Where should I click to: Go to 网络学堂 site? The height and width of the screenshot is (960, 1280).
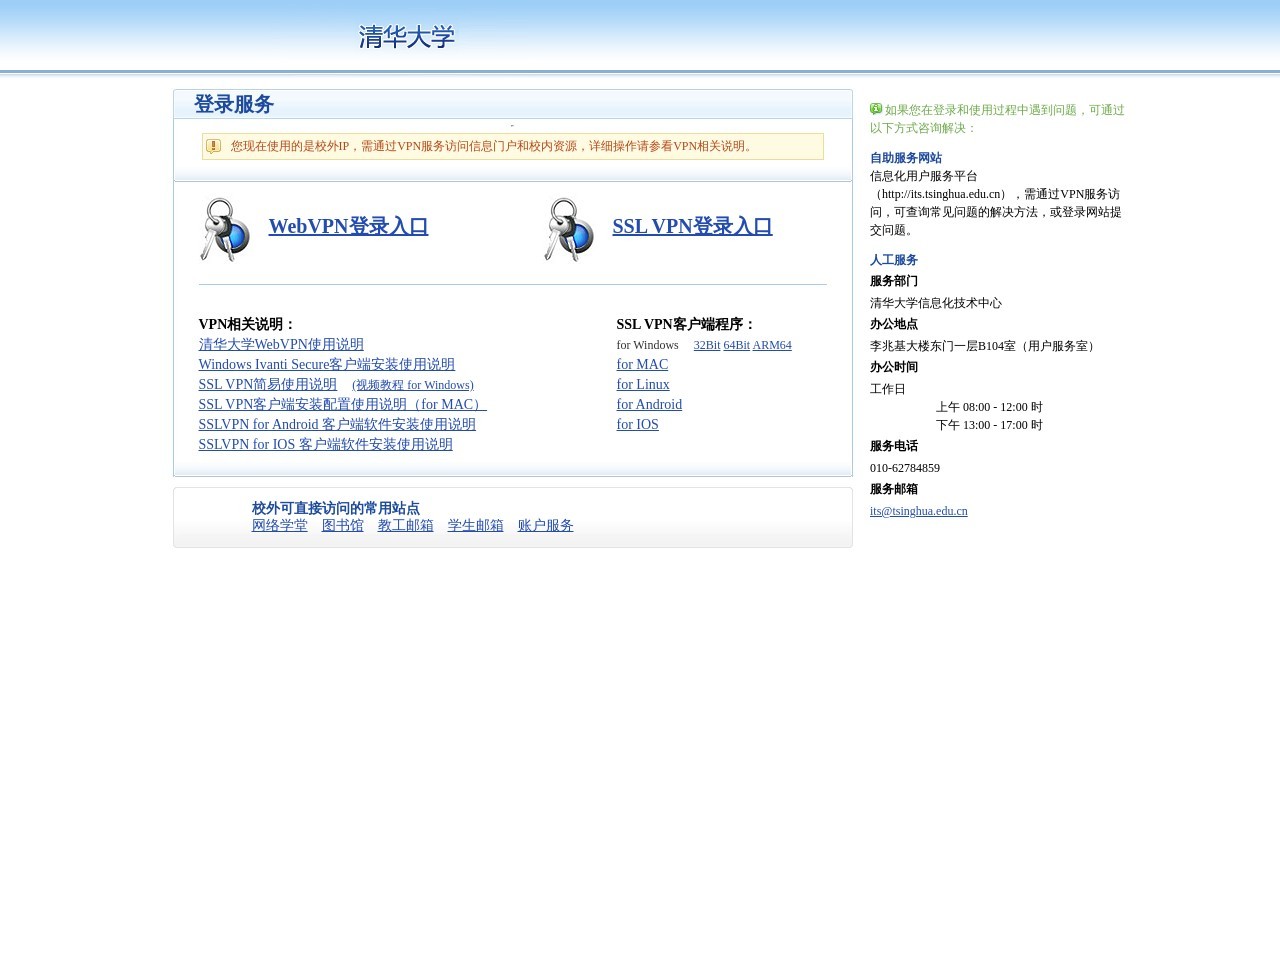pyautogui.click(x=280, y=525)
